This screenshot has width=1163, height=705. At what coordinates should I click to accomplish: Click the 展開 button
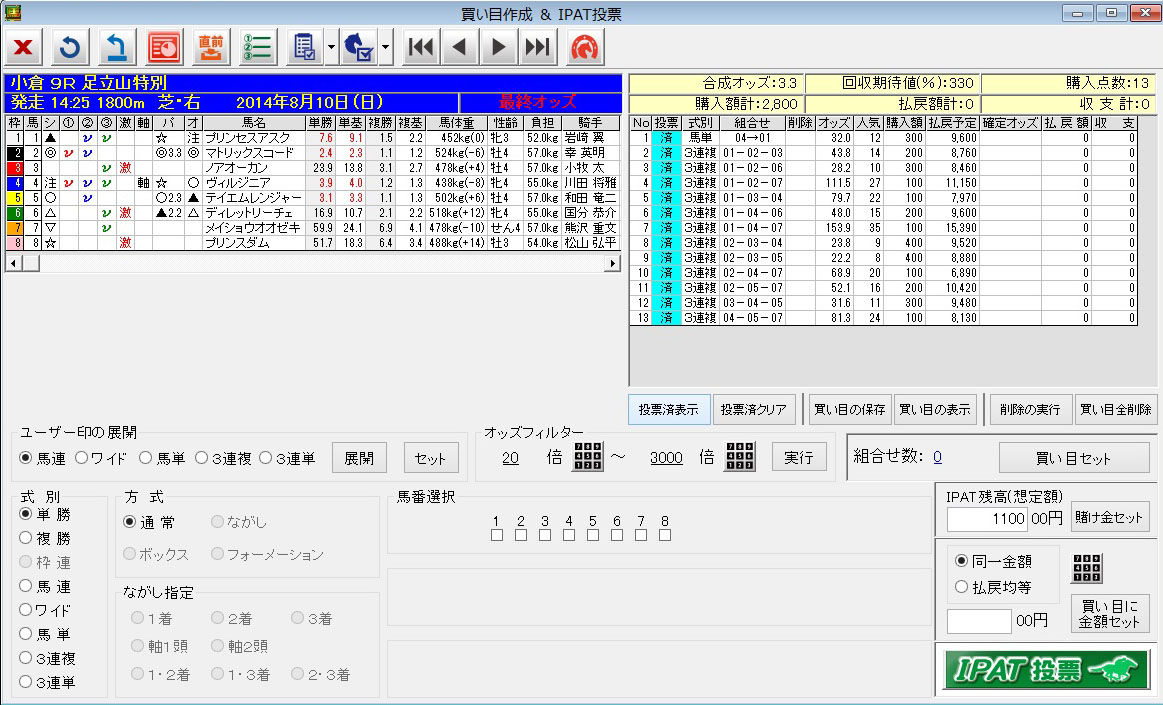359,458
